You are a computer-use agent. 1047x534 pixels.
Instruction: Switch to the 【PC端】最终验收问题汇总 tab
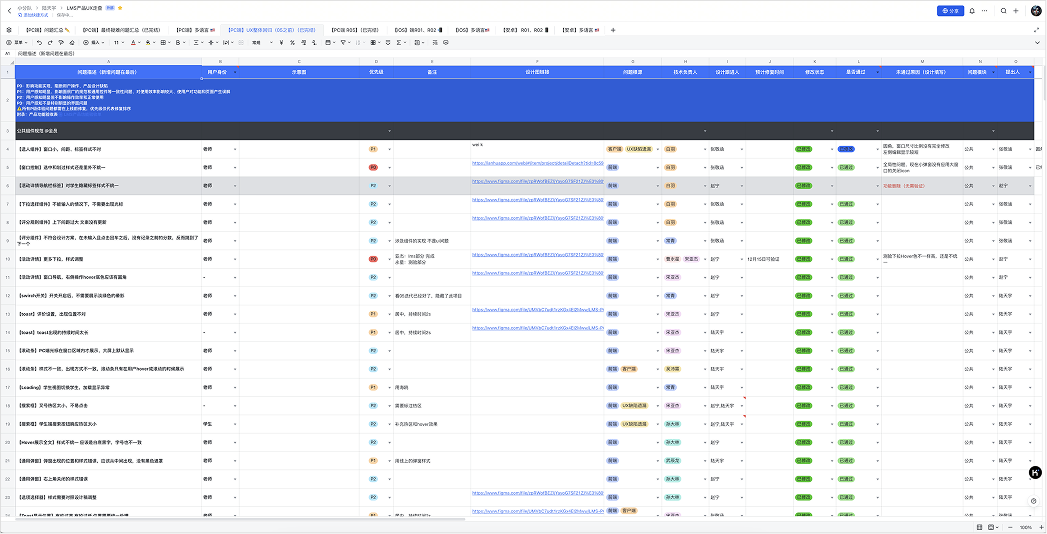click(x=121, y=30)
